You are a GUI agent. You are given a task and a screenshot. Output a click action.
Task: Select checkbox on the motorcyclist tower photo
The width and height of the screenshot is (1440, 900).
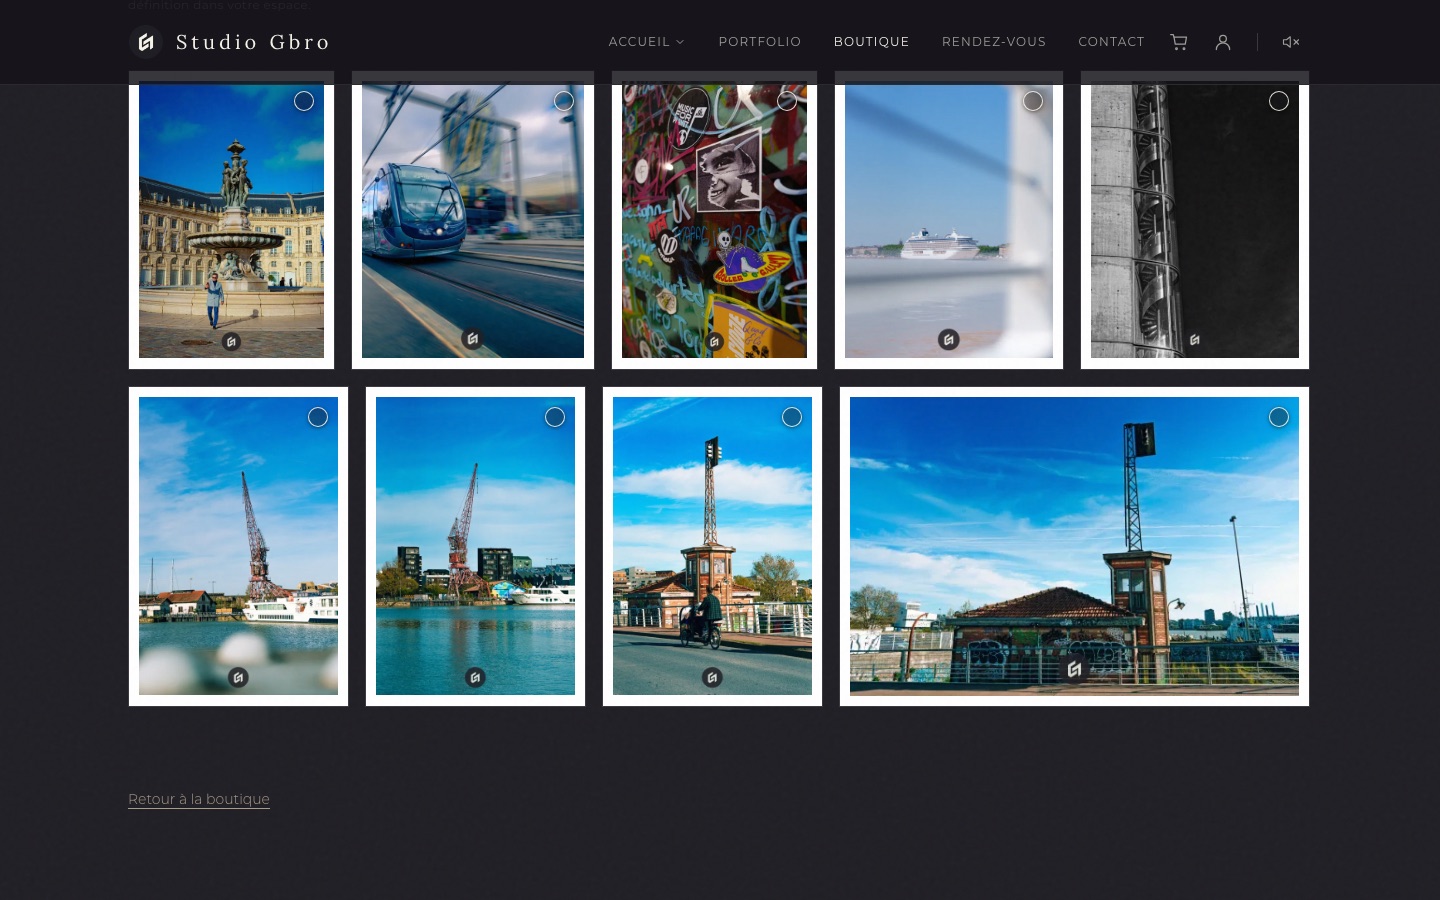point(792,417)
